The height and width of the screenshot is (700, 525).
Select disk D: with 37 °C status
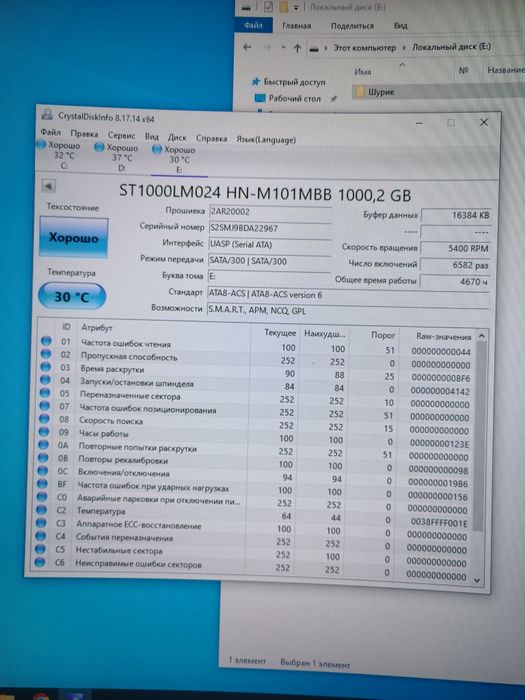[117, 157]
